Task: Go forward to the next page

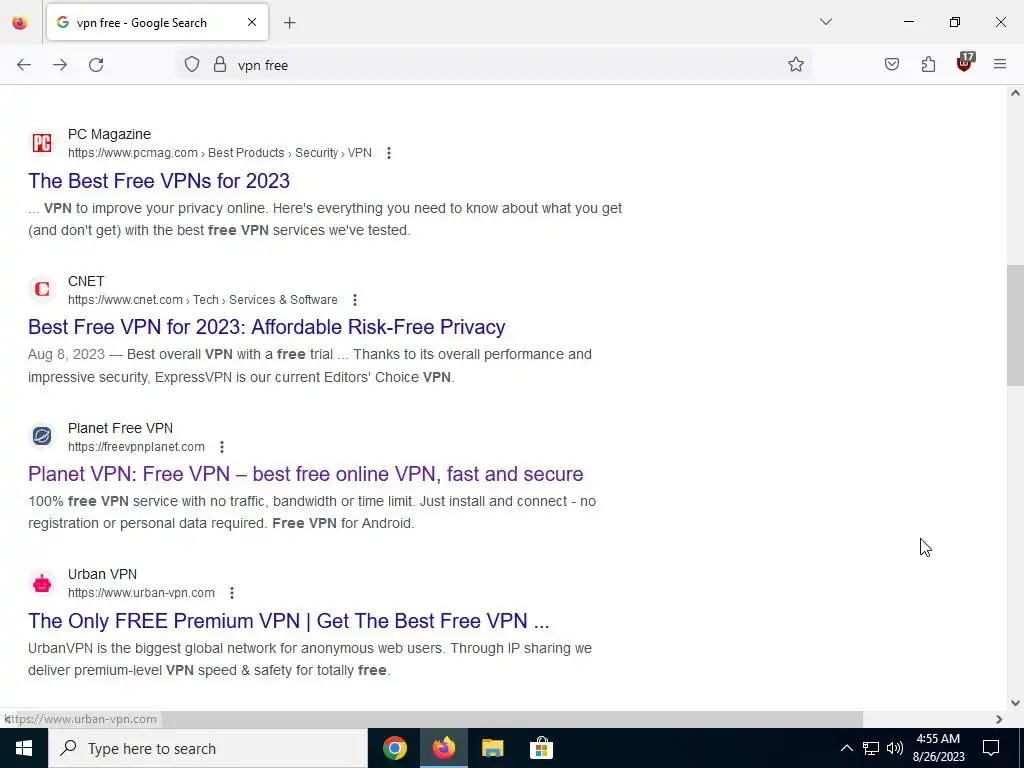Action: [60, 65]
